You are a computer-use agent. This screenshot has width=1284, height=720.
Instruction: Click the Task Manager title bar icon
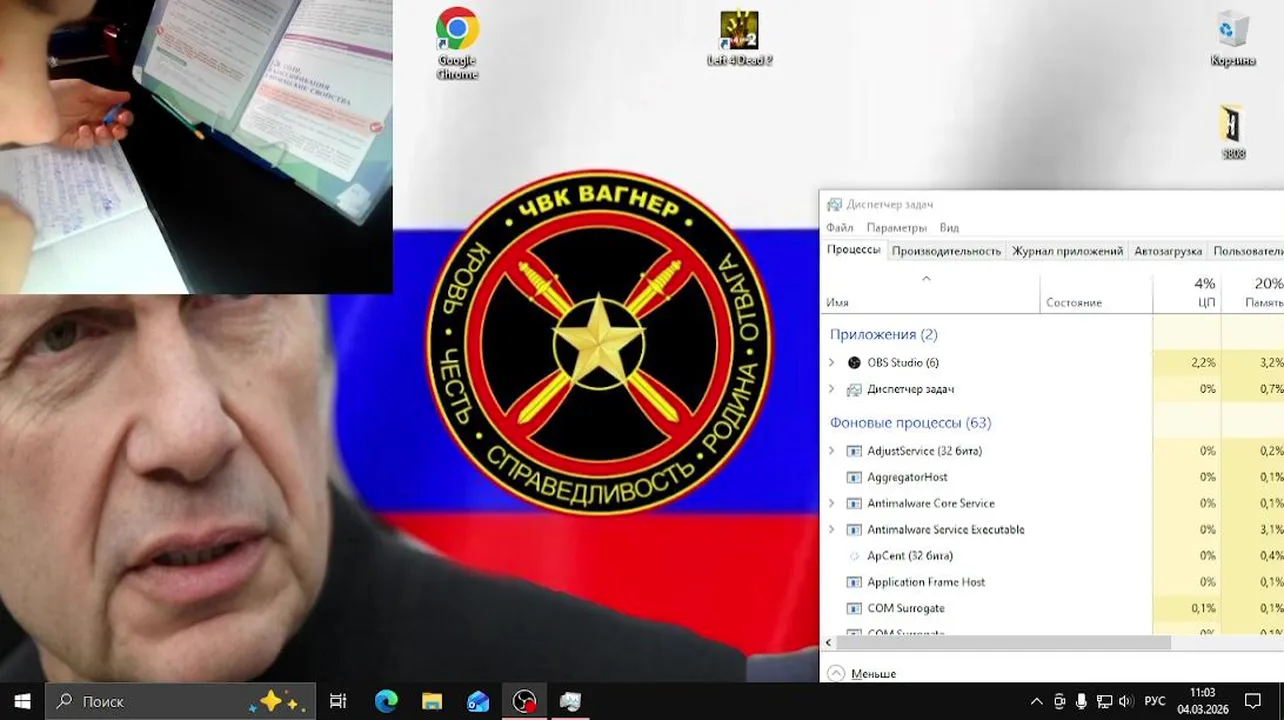pyautogui.click(x=834, y=204)
